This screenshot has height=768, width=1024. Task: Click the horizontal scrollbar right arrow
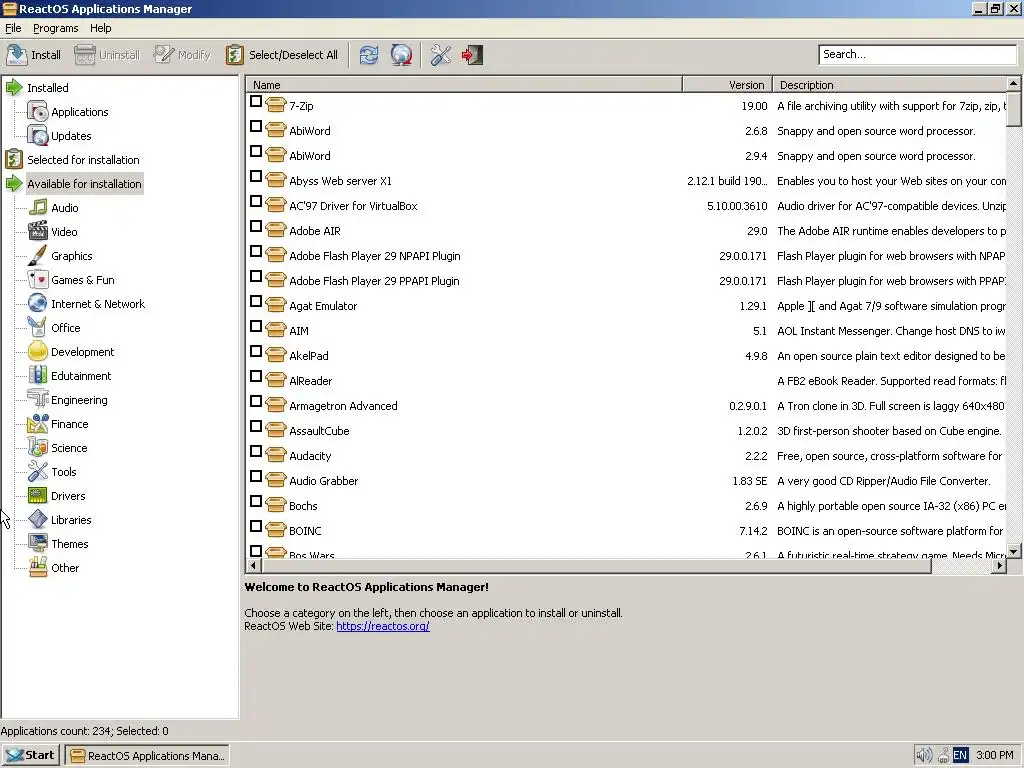[x=999, y=566]
